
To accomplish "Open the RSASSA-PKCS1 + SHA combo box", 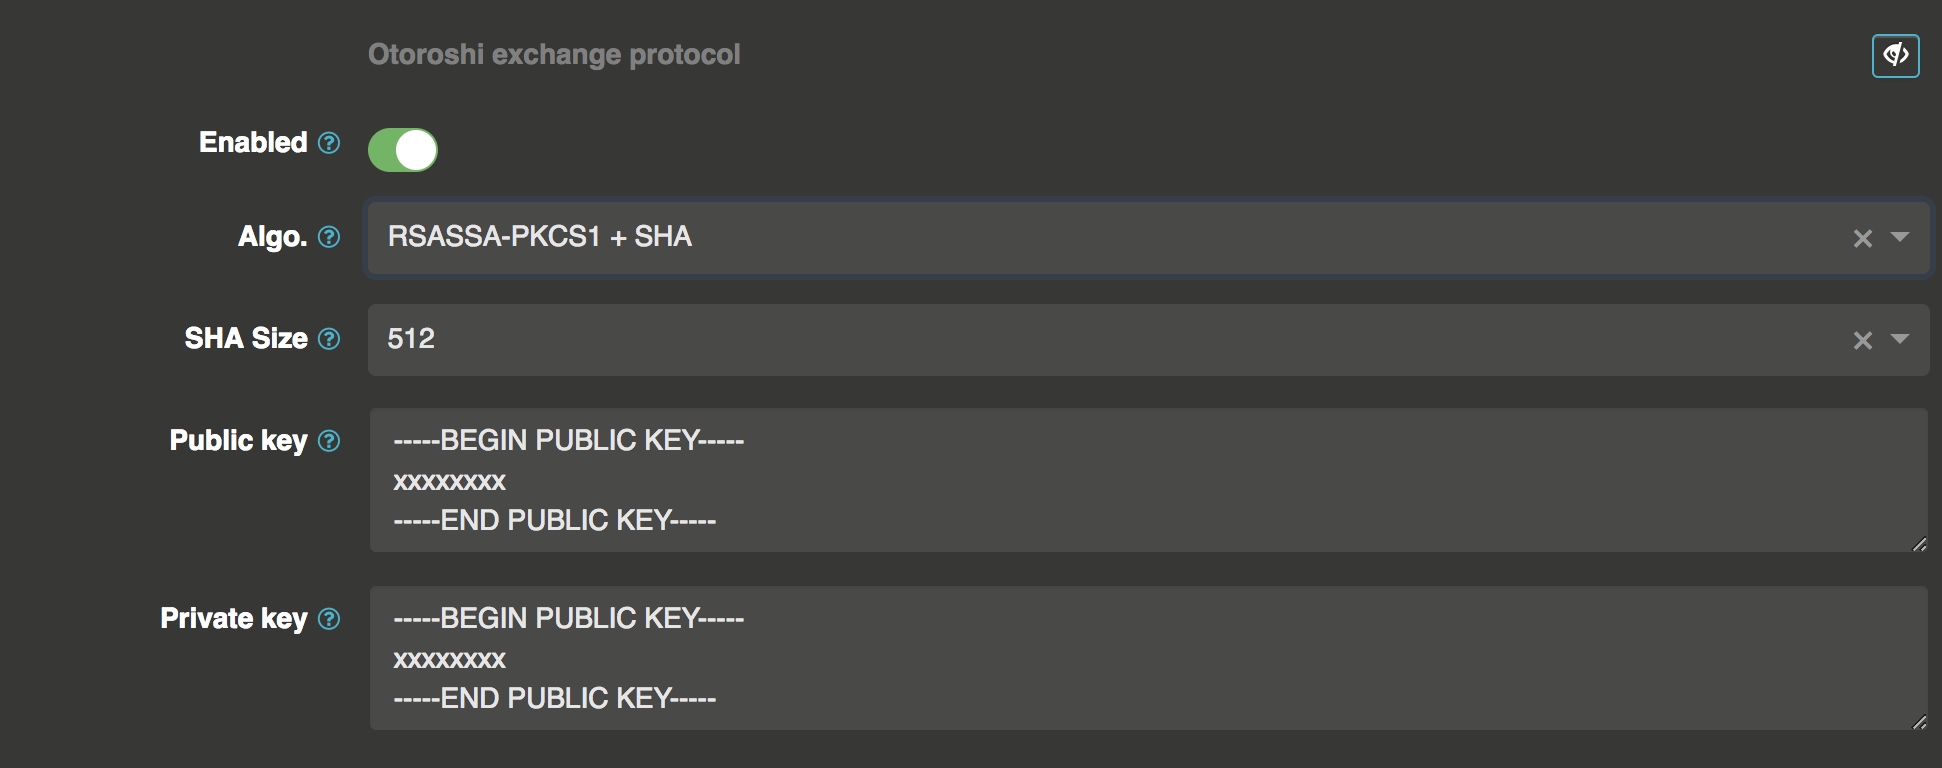I will coord(1100,237).
